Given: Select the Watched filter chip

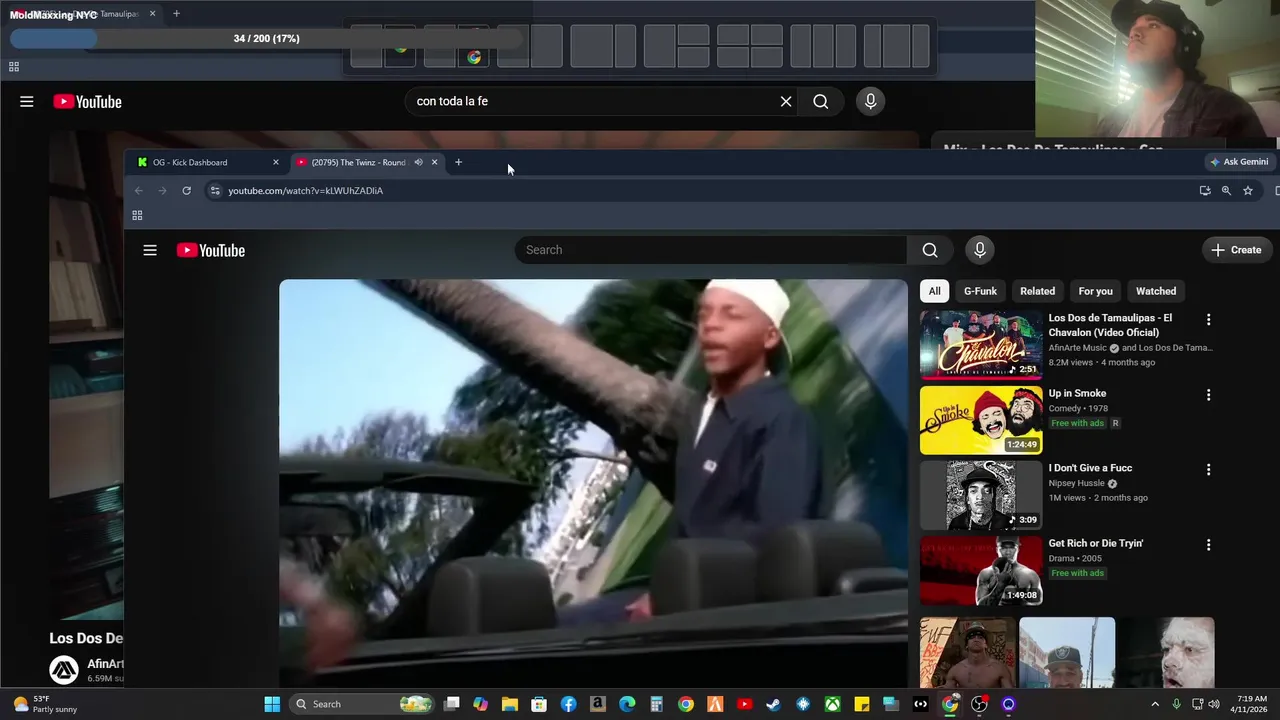Looking at the screenshot, I should (x=1156, y=291).
